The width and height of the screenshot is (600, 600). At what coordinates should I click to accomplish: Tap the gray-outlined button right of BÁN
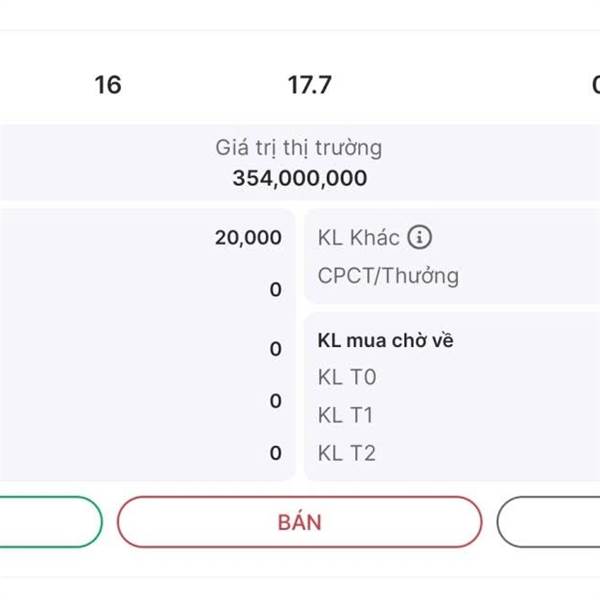[x=548, y=522]
